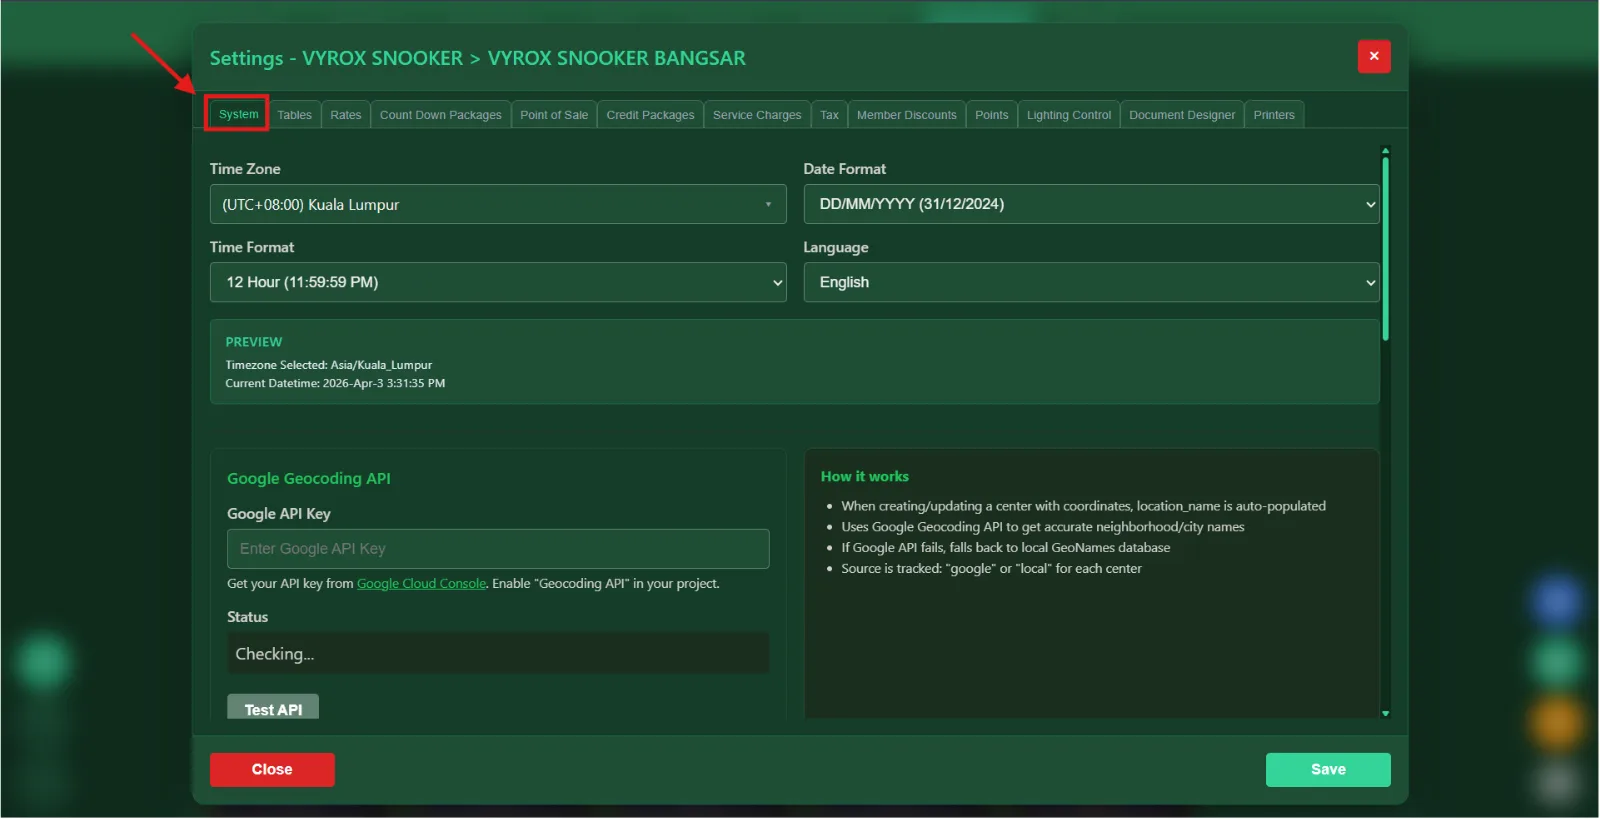1600x819 pixels.
Task: Select the Point of Sale tab
Action: coord(554,115)
